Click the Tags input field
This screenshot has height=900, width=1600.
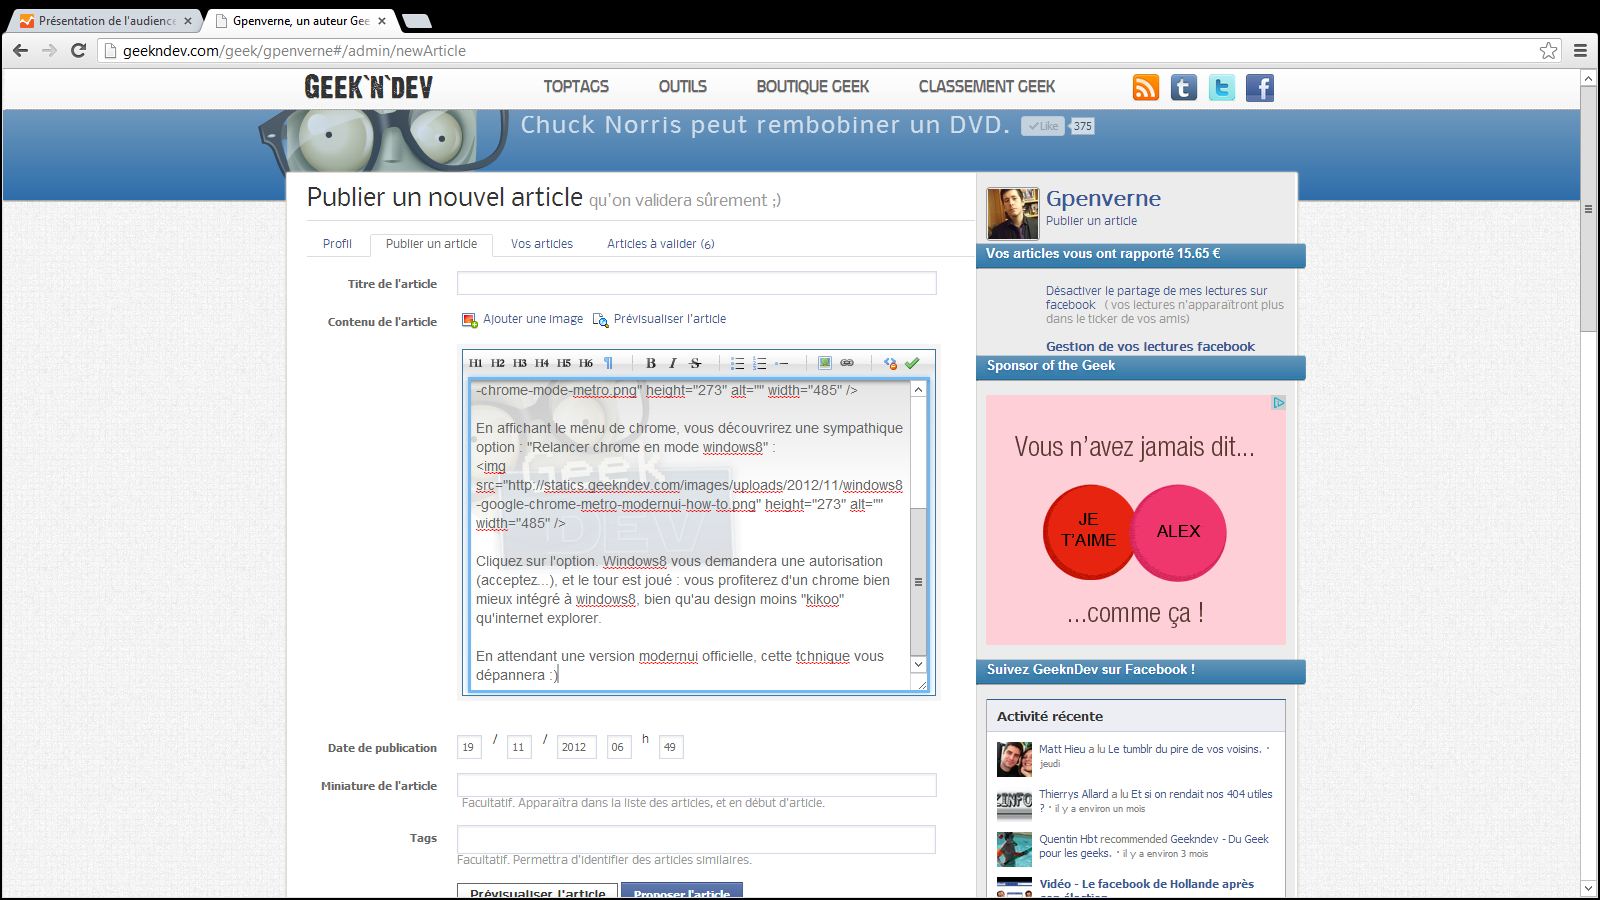696,839
